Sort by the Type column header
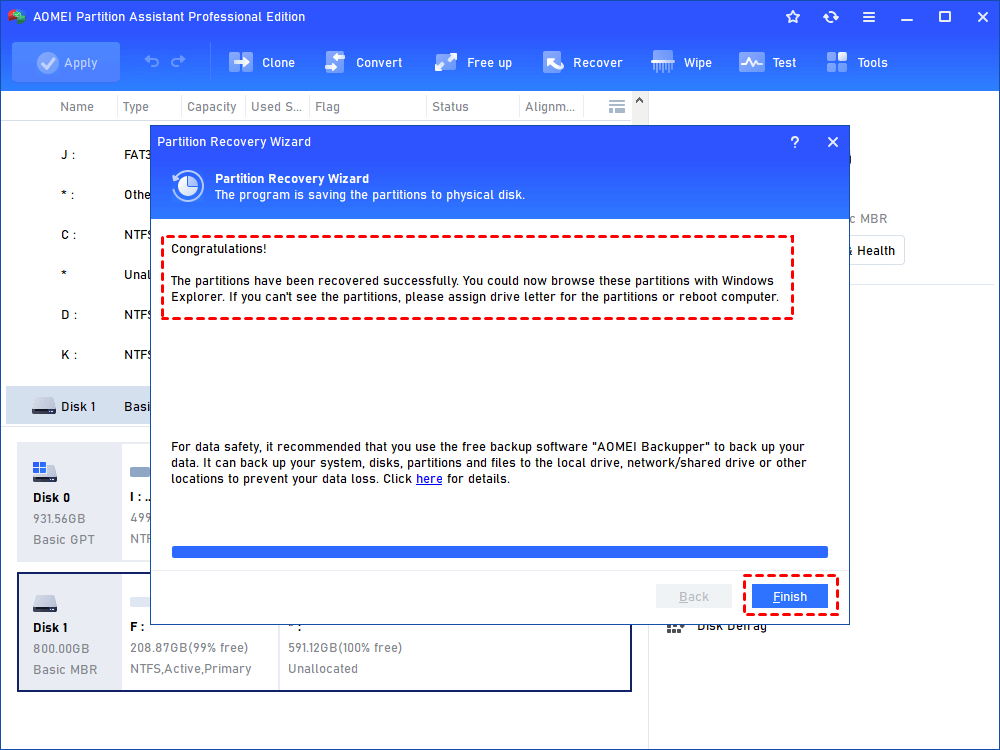 [x=136, y=107]
